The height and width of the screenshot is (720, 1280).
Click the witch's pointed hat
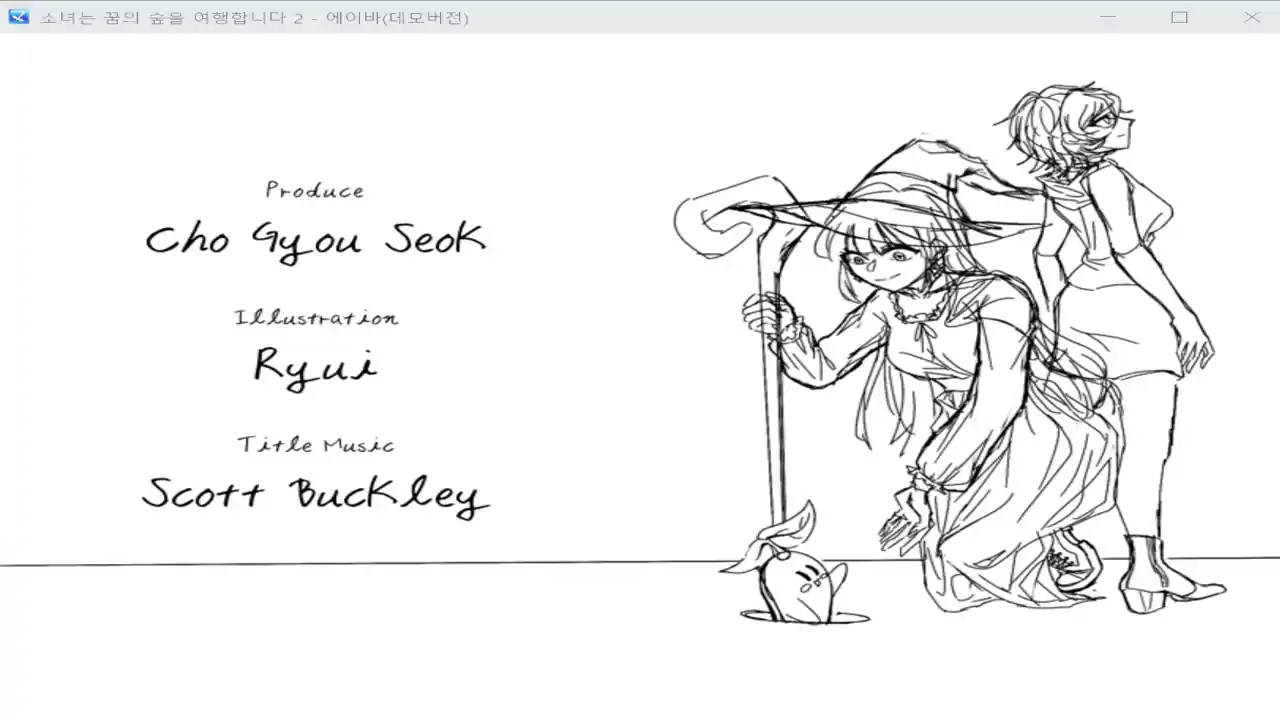900,190
